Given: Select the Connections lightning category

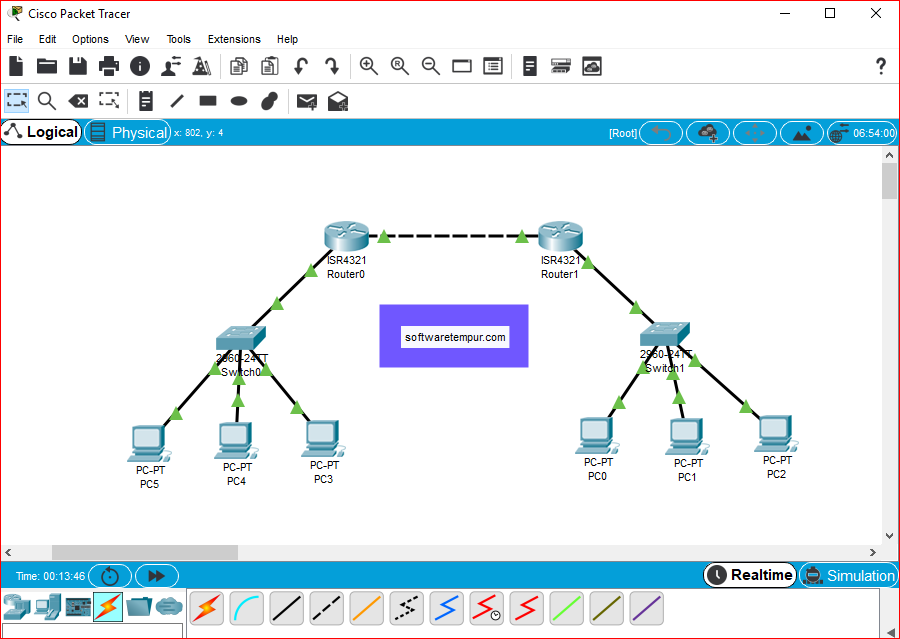Looking at the screenshot, I should (108, 607).
